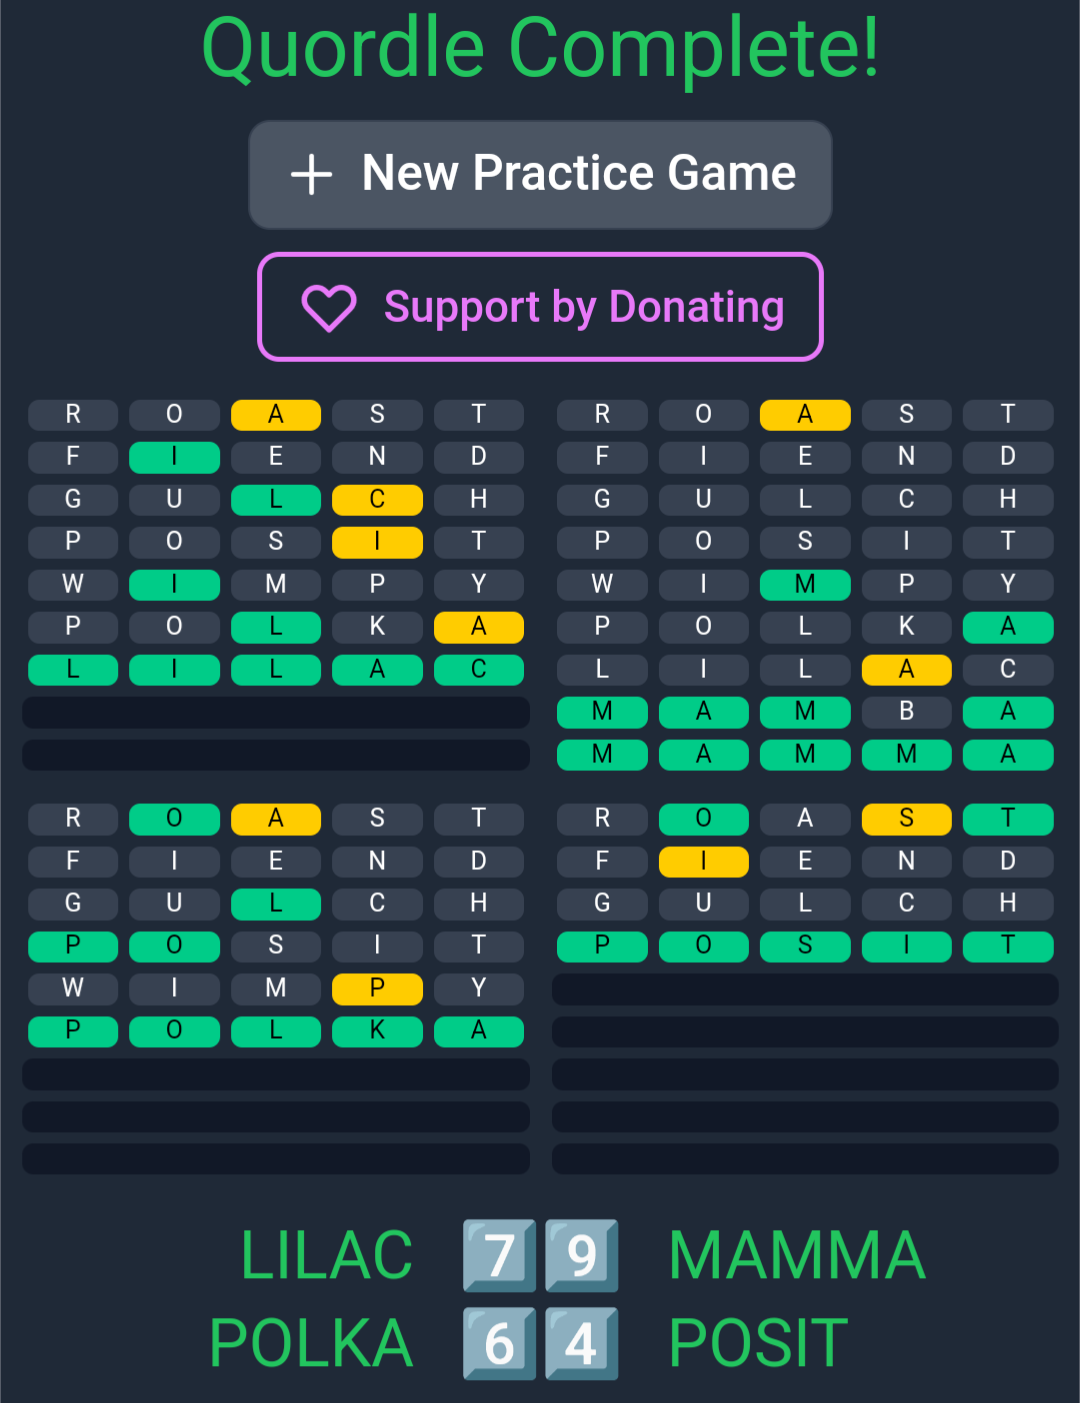The width and height of the screenshot is (1080, 1403).
Task: Open the Support by Donating text
Action: point(584,307)
